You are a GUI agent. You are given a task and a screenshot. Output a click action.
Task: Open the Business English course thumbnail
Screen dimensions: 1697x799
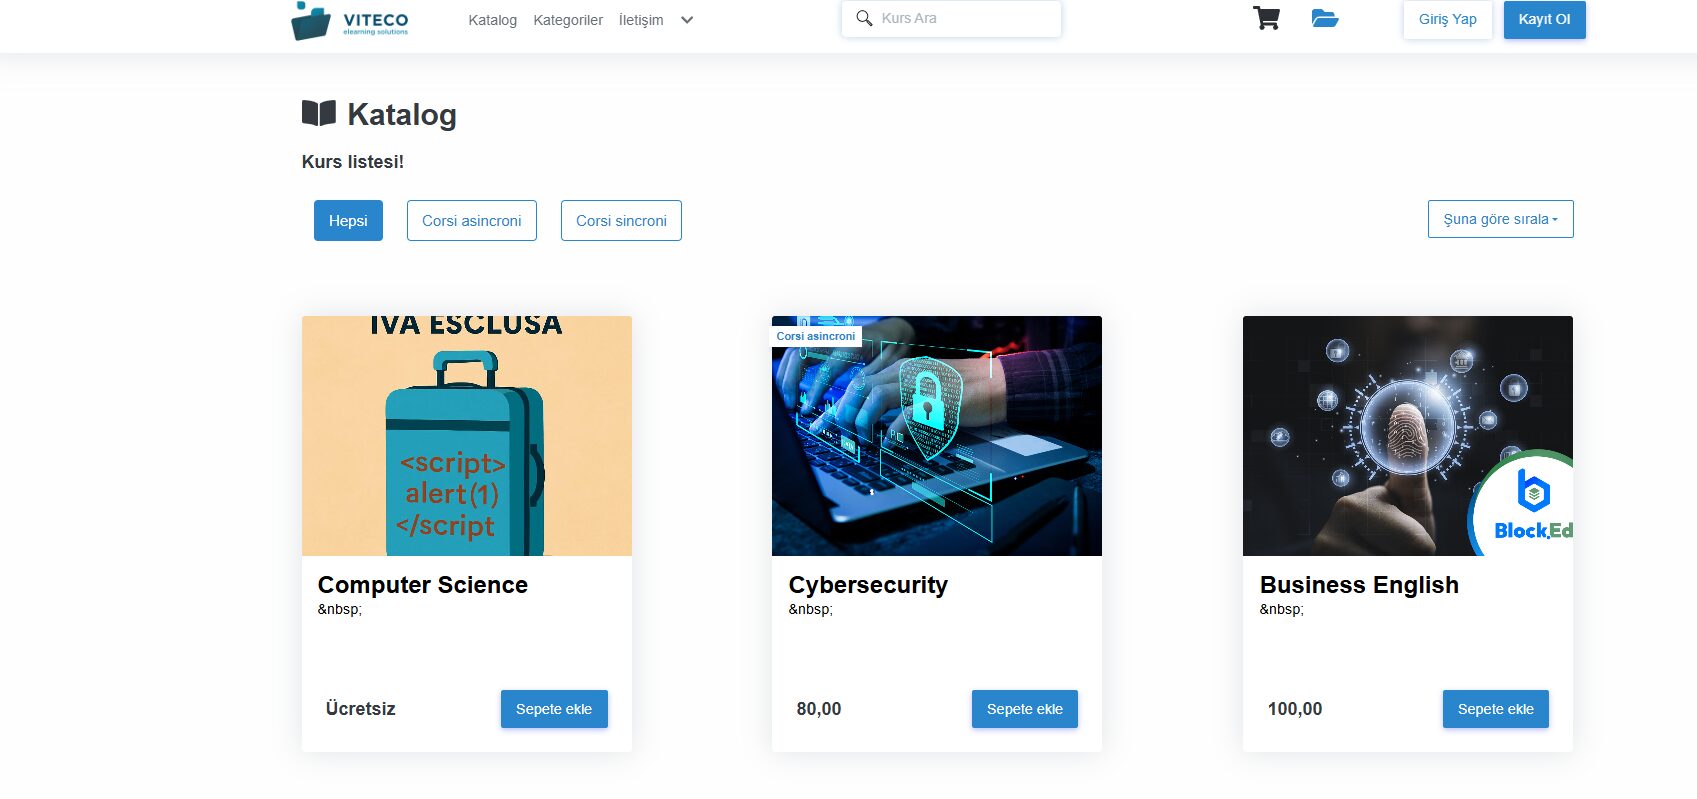[x=1407, y=436]
